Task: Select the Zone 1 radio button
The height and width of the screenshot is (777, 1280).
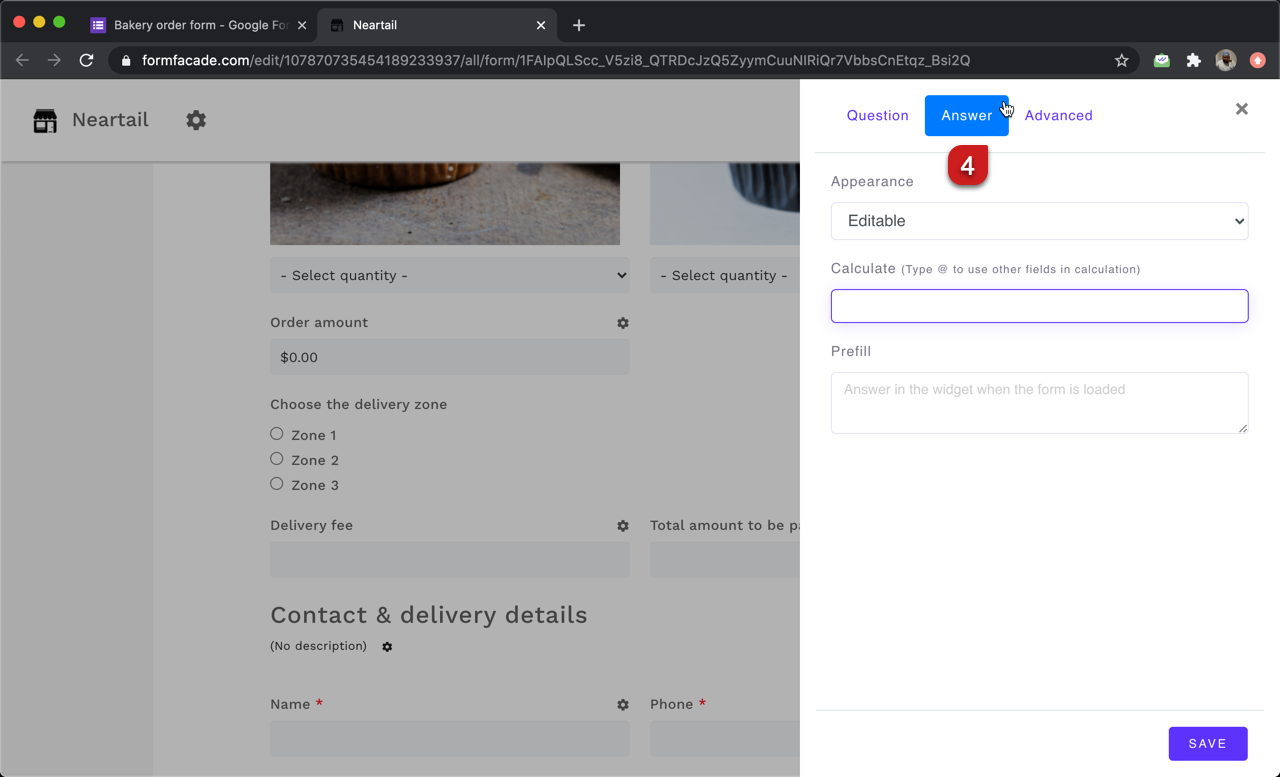Action: (x=276, y=433)
